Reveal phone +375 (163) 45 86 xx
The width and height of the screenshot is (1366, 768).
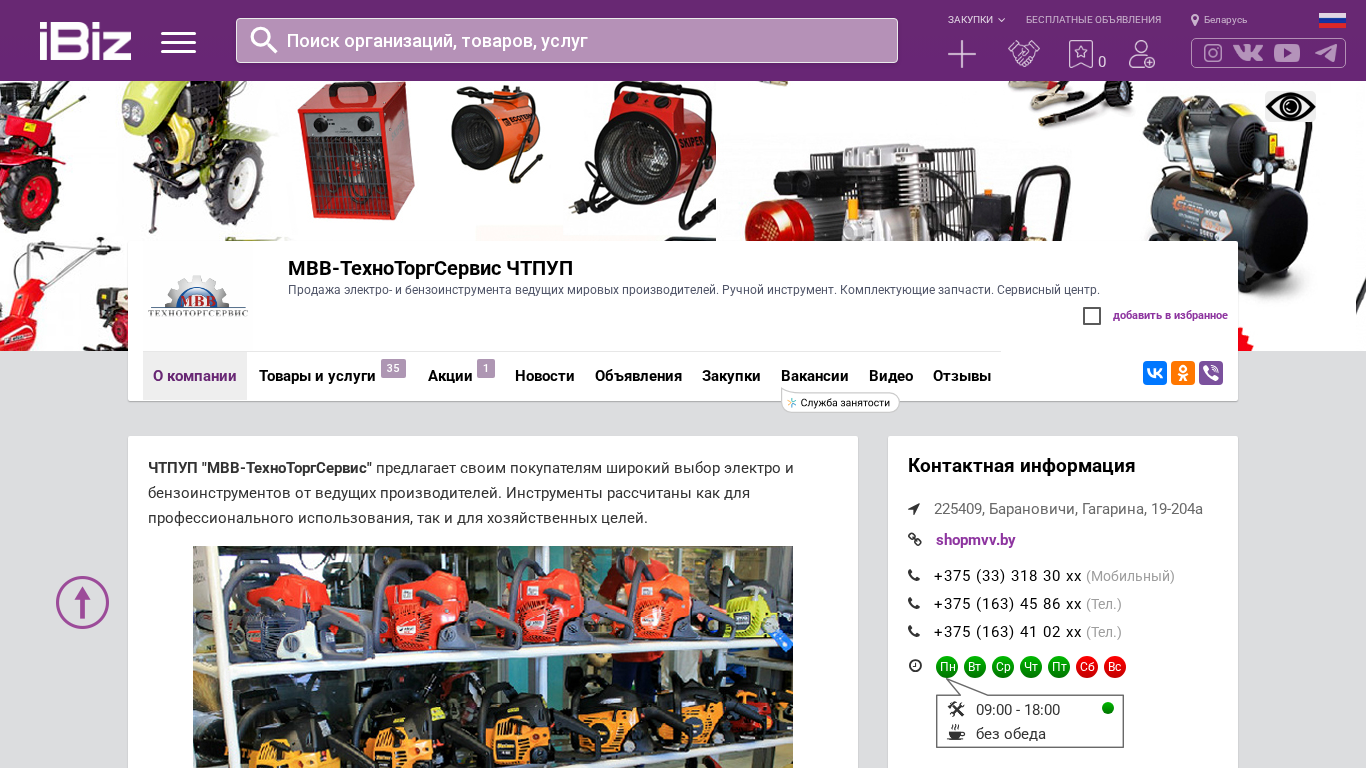point(1008,604)
